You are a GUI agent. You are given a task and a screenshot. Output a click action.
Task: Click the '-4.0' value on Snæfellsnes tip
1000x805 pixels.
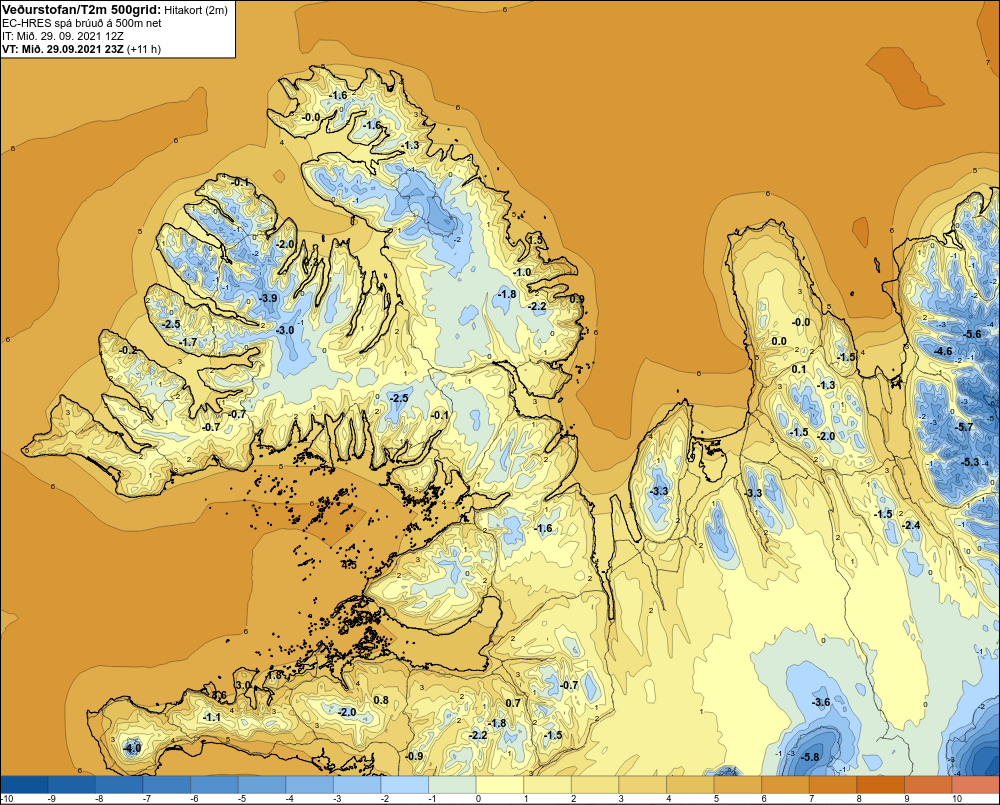[132, 748]
